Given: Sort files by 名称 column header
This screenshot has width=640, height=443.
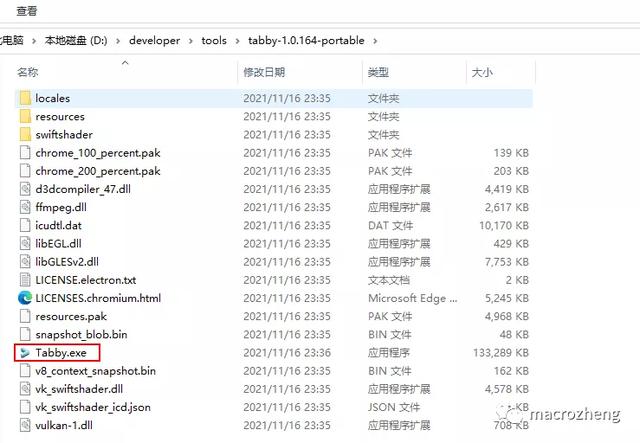Looking at the screenshot, I should [x=28, y=72].
